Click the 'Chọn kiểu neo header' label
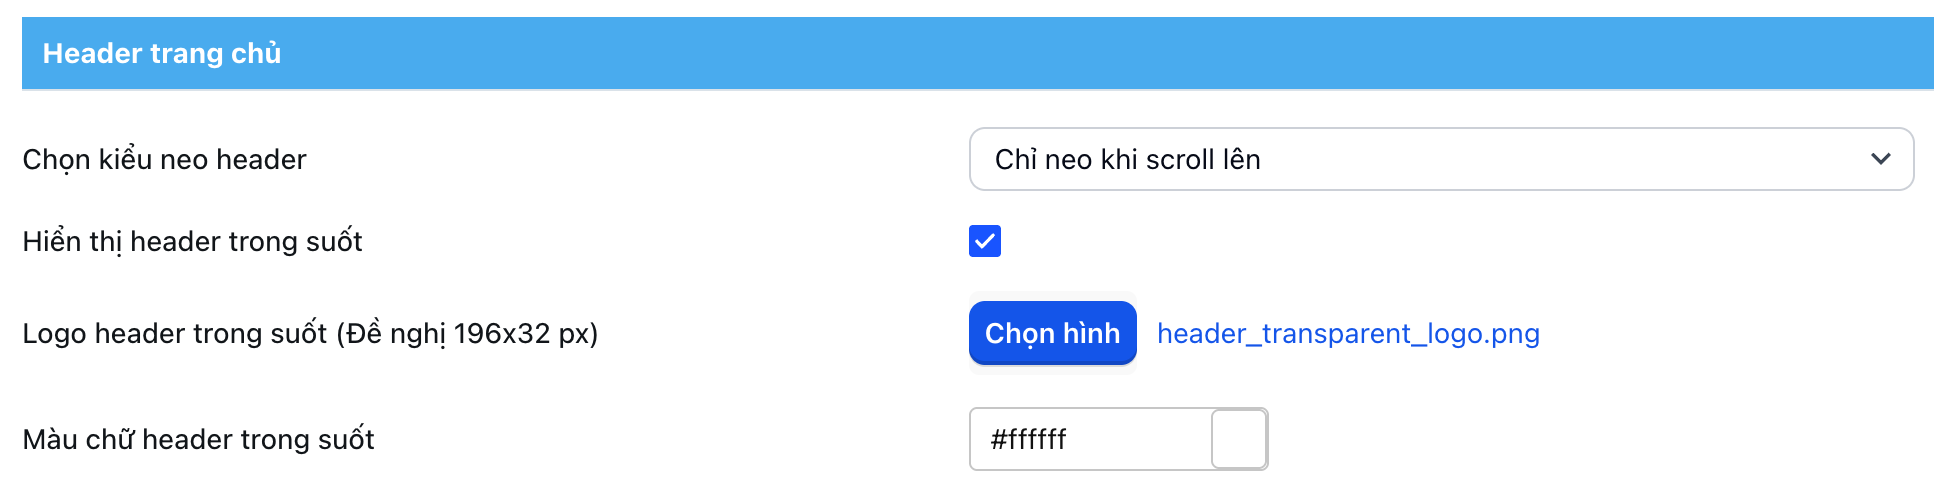 [x=164, y=159]
